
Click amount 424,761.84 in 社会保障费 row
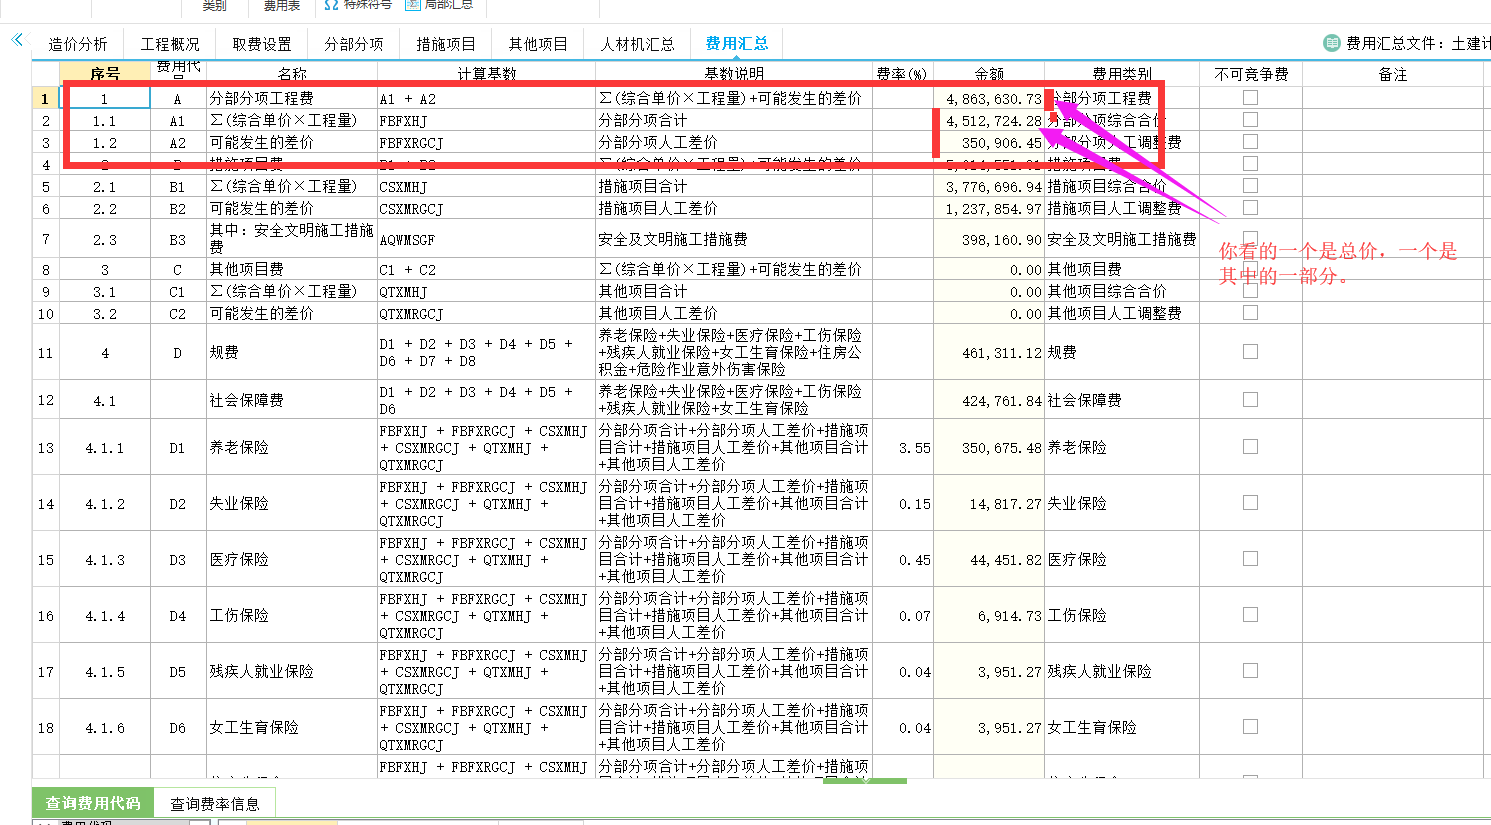(x=989, y=400)
